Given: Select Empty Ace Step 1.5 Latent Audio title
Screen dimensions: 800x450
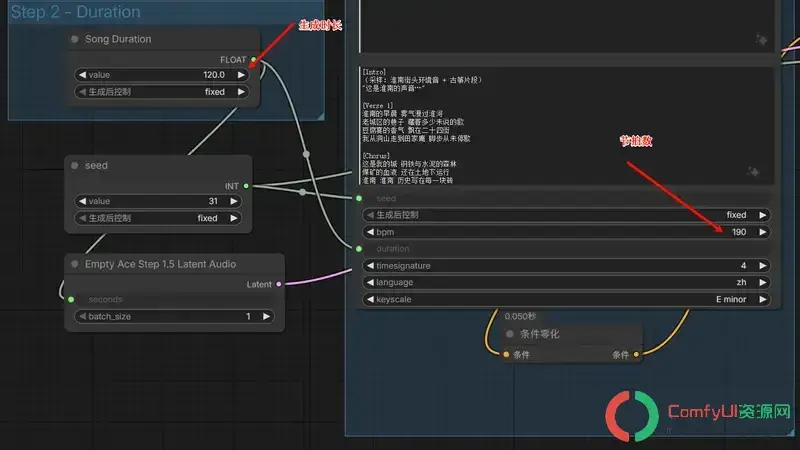Looking at the screenshot, I should (x=160, y=264).
